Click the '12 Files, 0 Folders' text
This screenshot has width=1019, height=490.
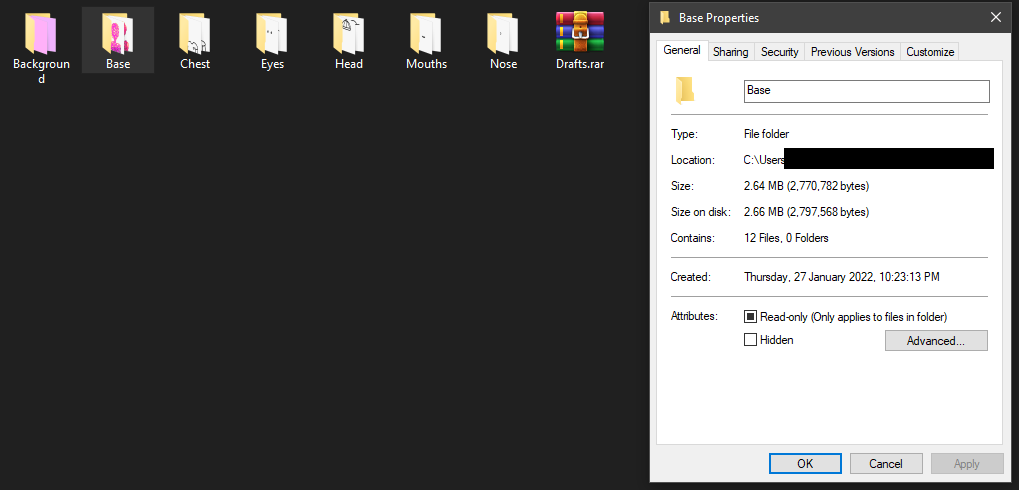point(786,238)
